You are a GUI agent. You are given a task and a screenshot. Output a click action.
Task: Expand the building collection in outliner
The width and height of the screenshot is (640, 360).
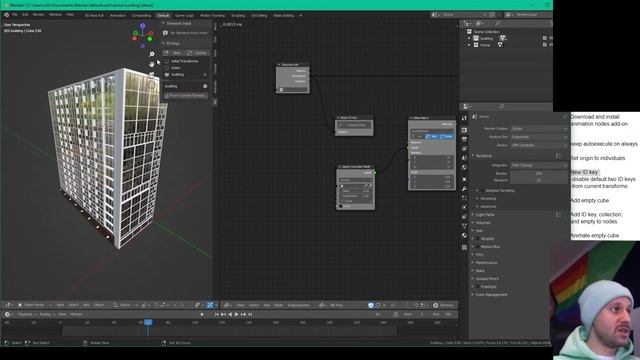point(469,38)
